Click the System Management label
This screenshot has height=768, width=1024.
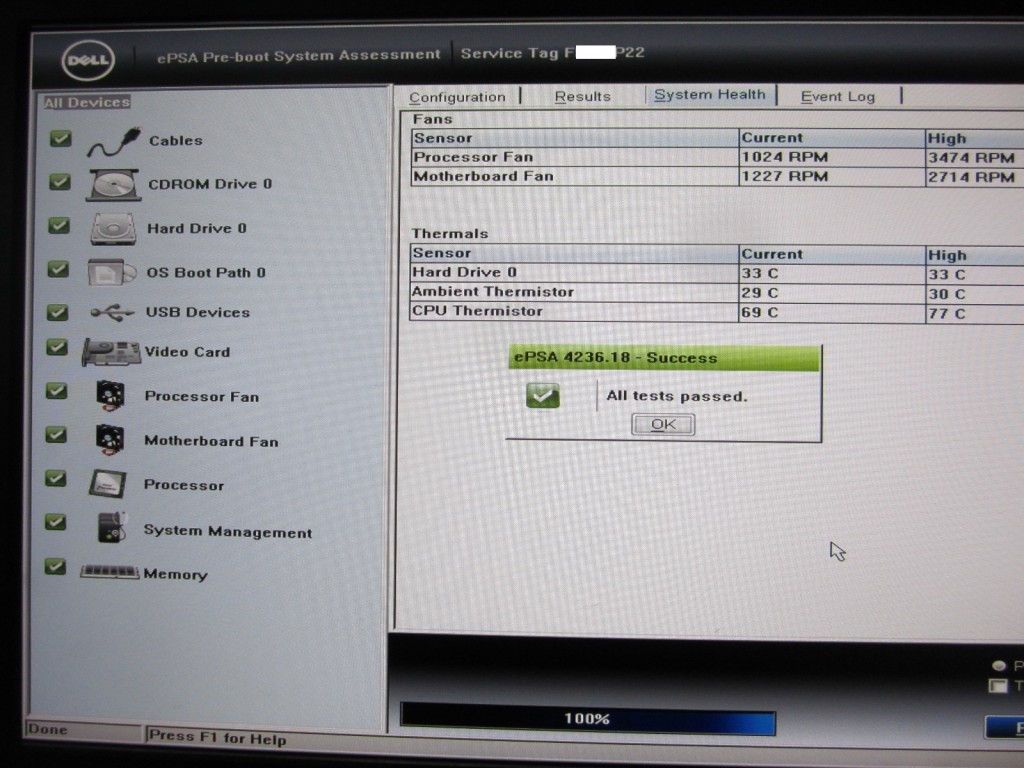[x=228, y=531]
